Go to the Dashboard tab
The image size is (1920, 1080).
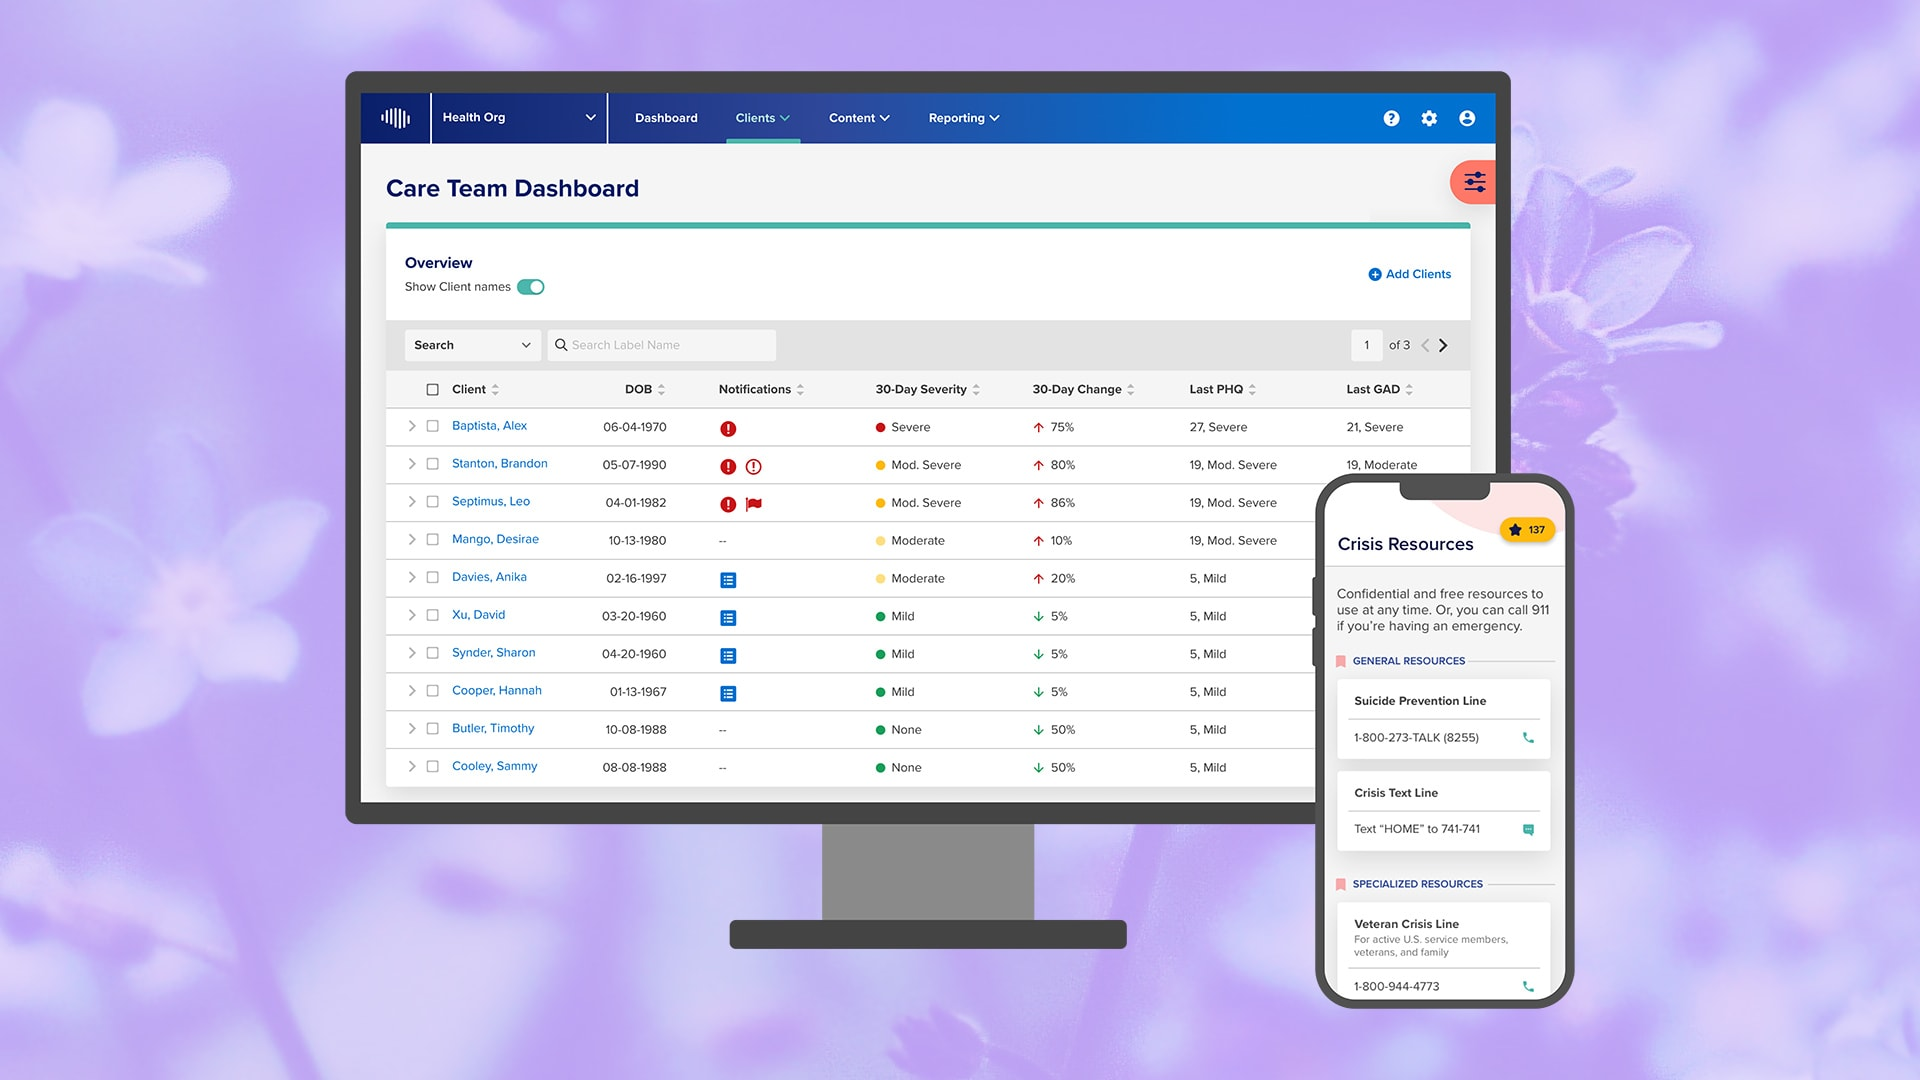tap(666, 118)
